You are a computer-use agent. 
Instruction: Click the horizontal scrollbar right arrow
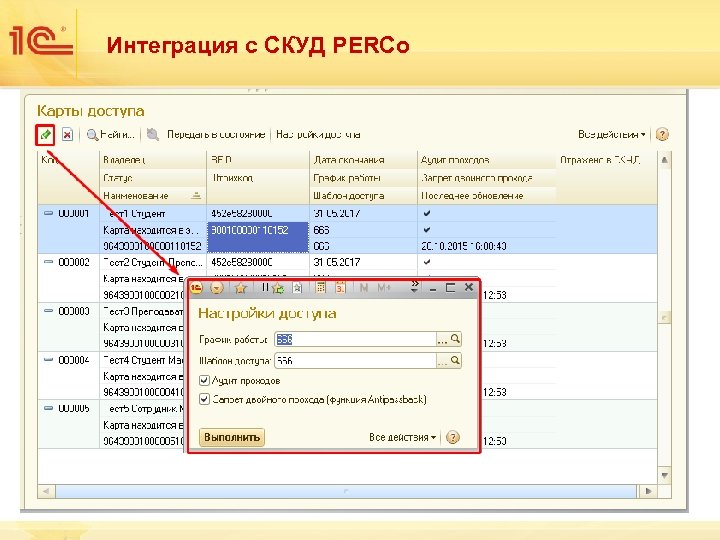click(648, 491)
